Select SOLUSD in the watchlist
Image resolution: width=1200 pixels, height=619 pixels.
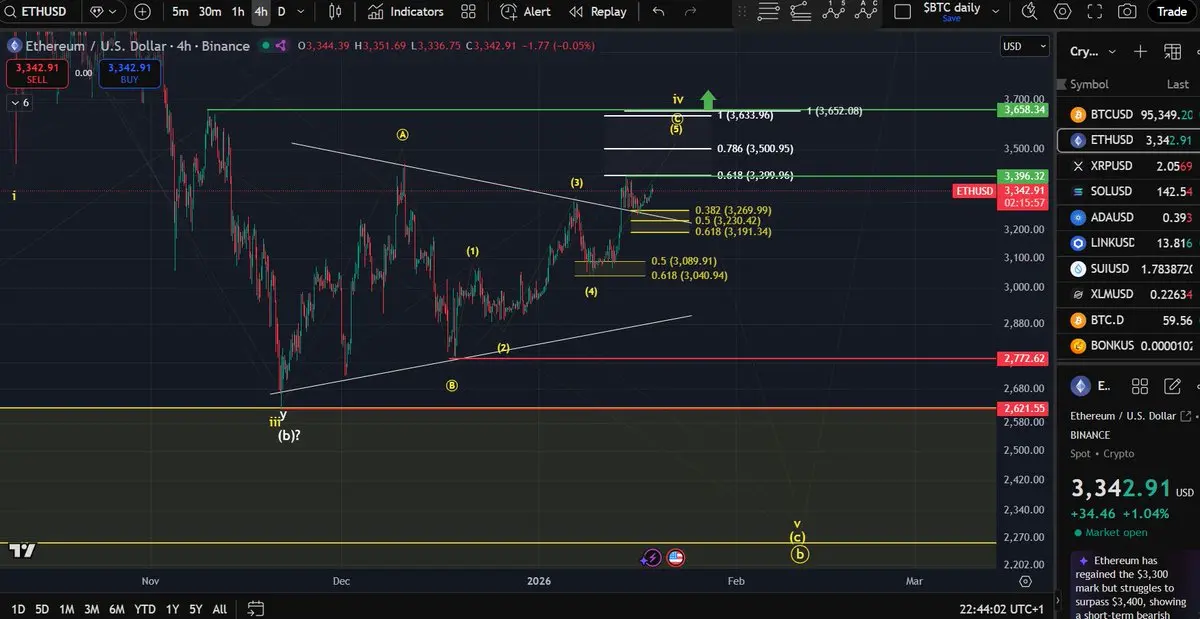1129,191
